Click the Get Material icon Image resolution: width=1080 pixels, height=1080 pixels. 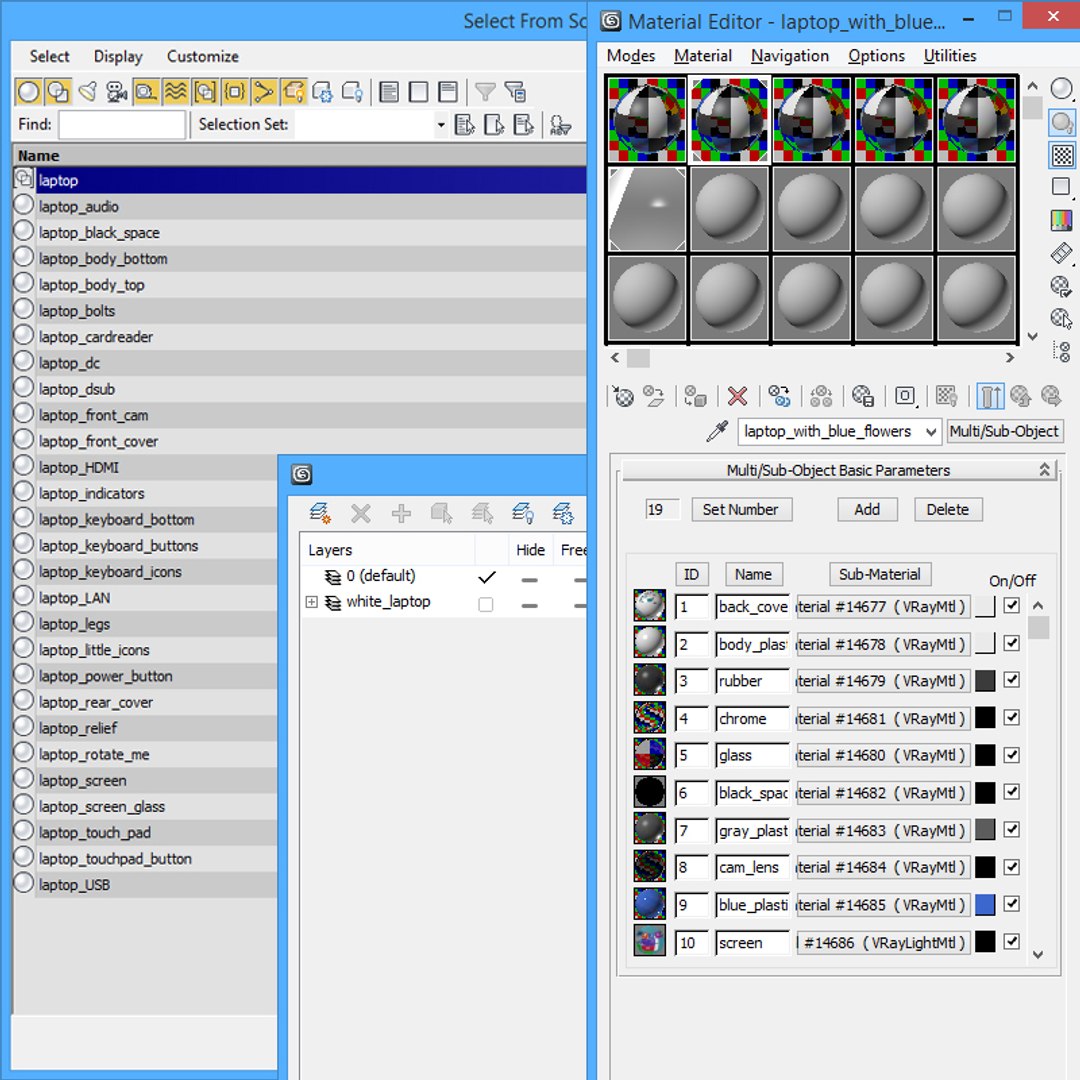pos(623,396)
